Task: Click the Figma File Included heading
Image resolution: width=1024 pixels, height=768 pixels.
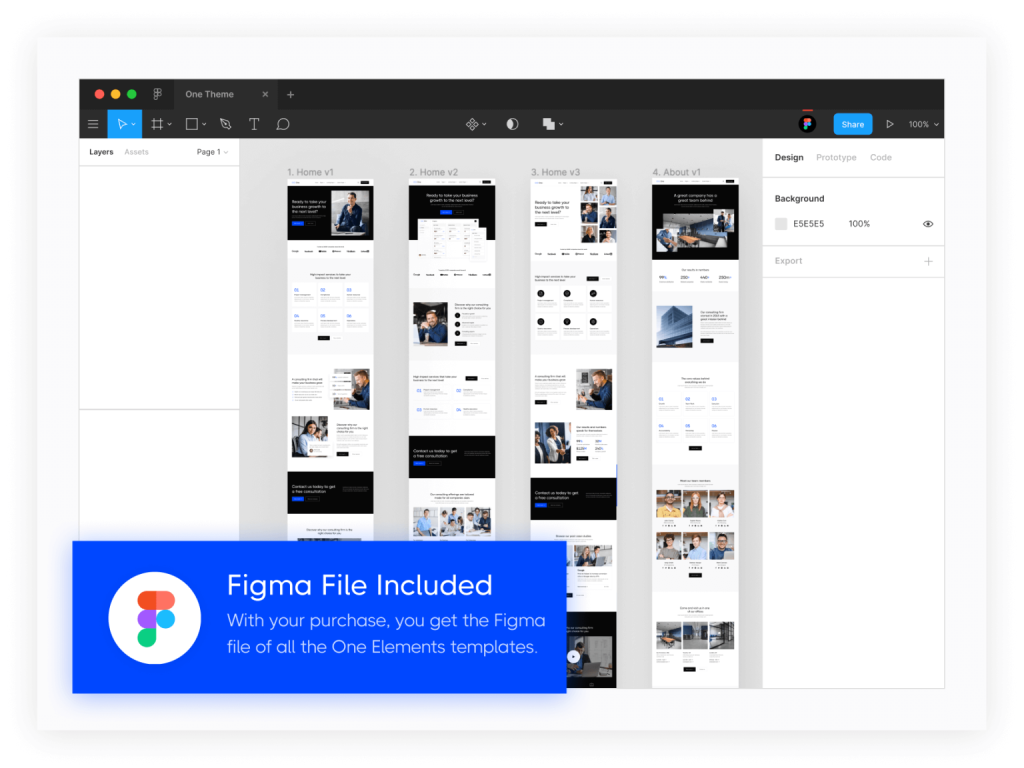Action: [x=359, y=585]
